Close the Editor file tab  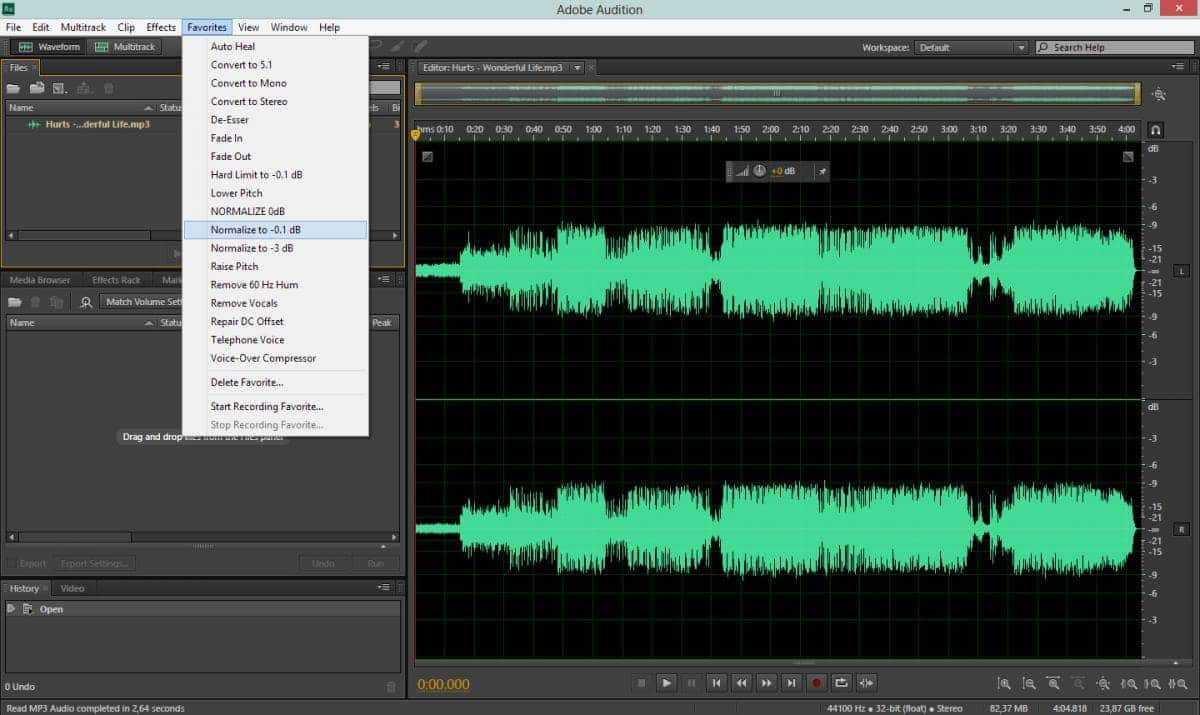tap(592, 68)
